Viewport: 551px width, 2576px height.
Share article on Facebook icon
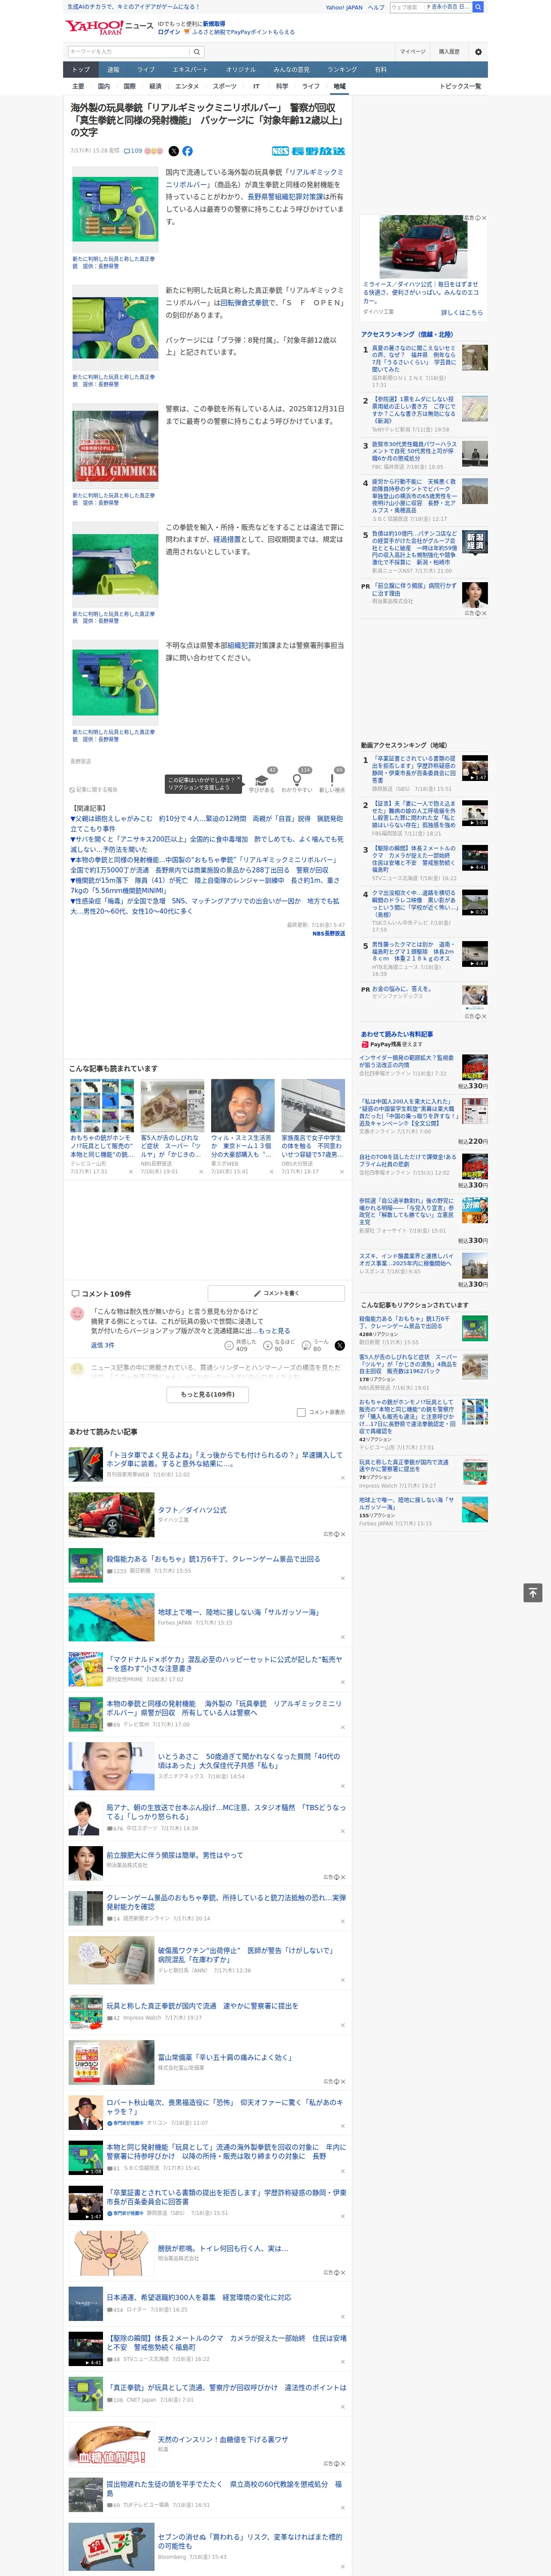187,151
